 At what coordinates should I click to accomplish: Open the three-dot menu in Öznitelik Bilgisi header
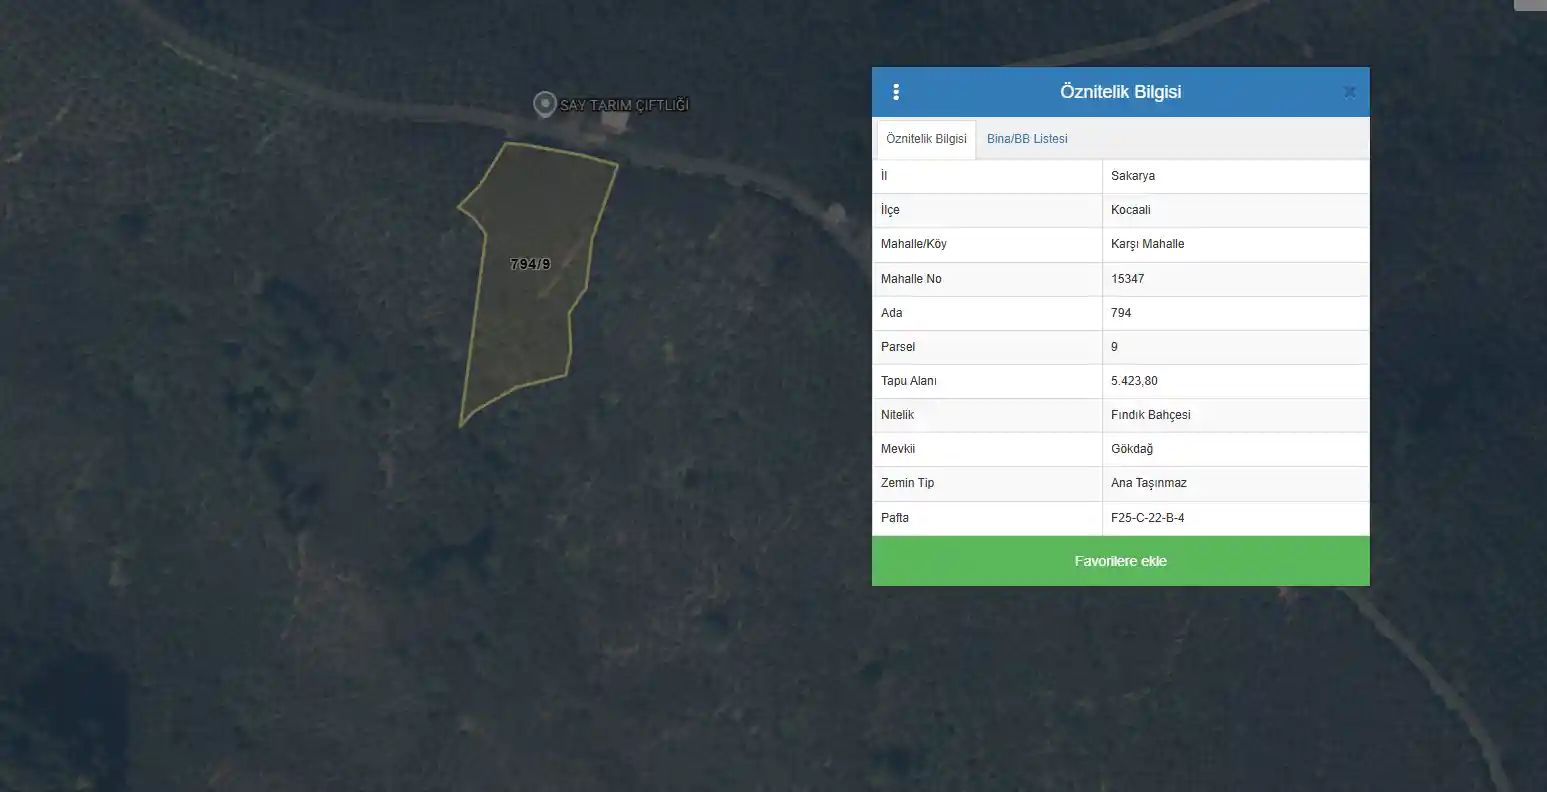coord(896,92)
